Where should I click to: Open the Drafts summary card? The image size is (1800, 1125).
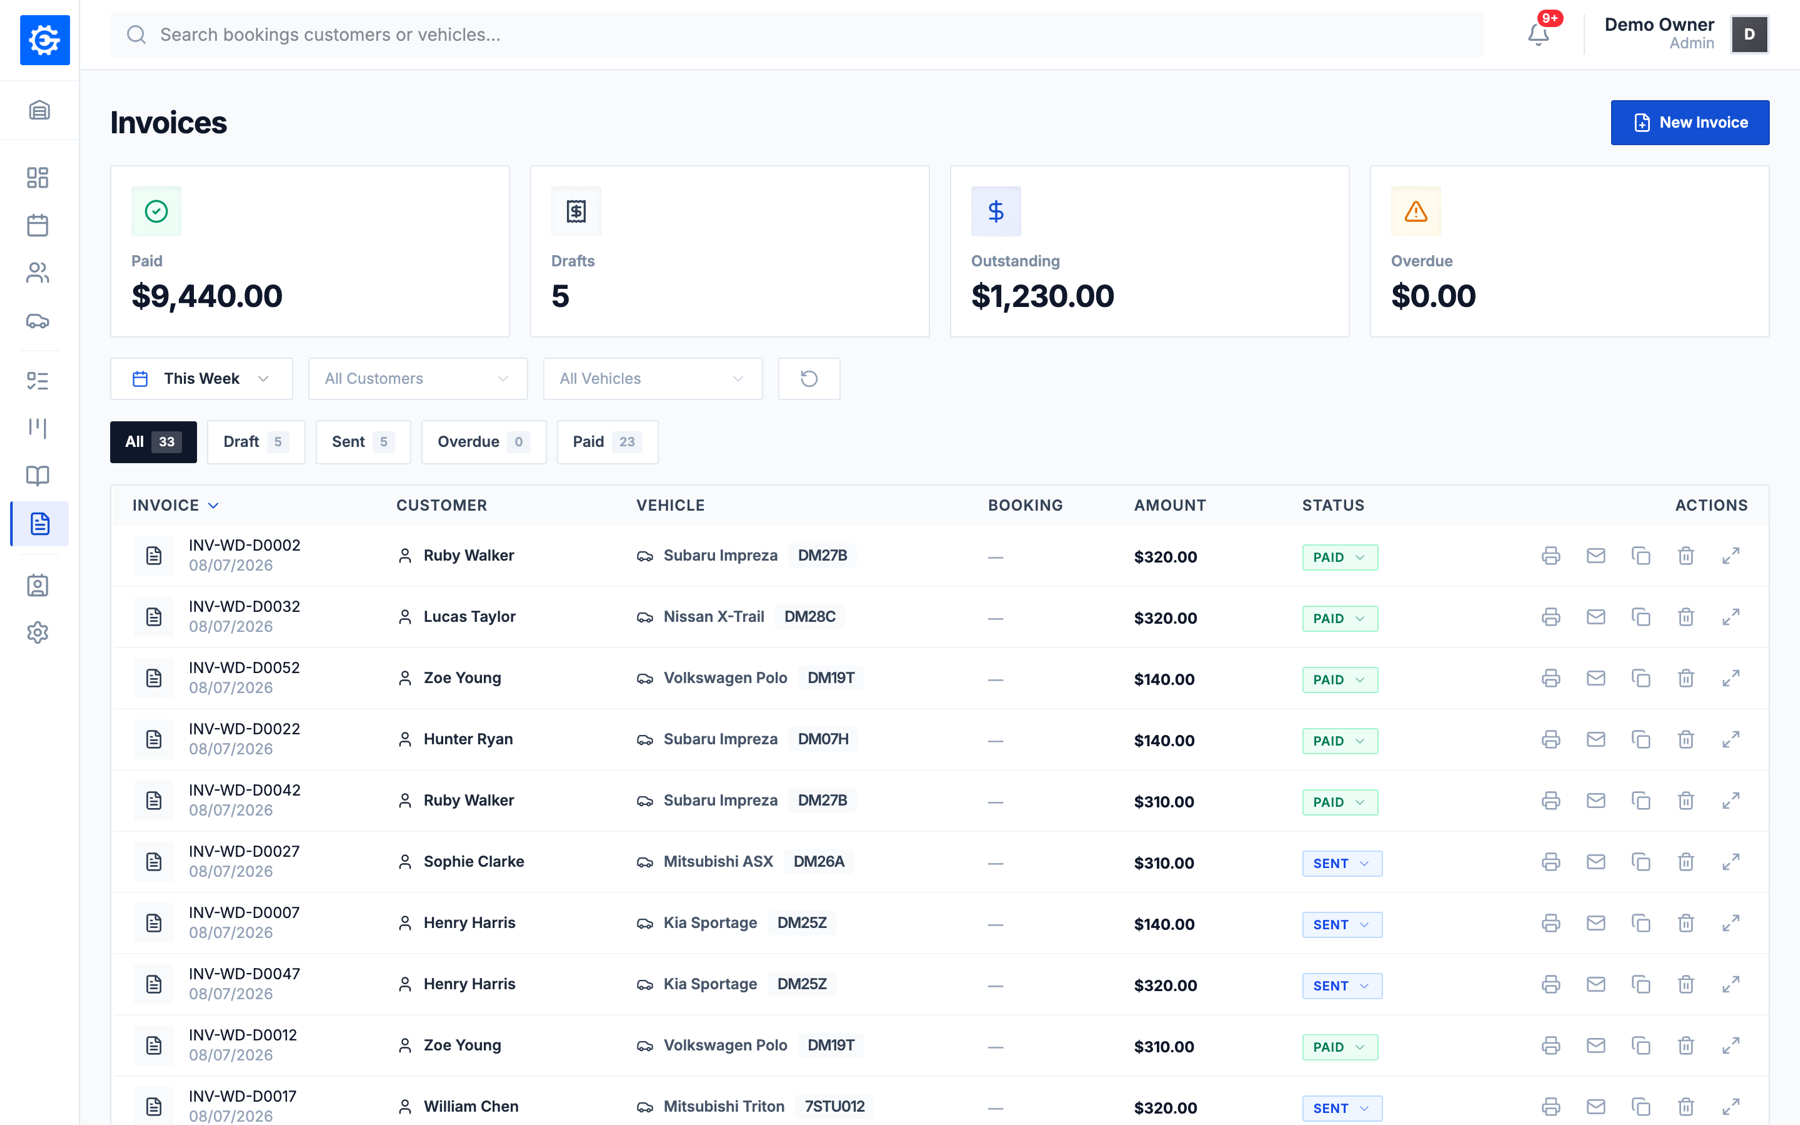[729, 251]
